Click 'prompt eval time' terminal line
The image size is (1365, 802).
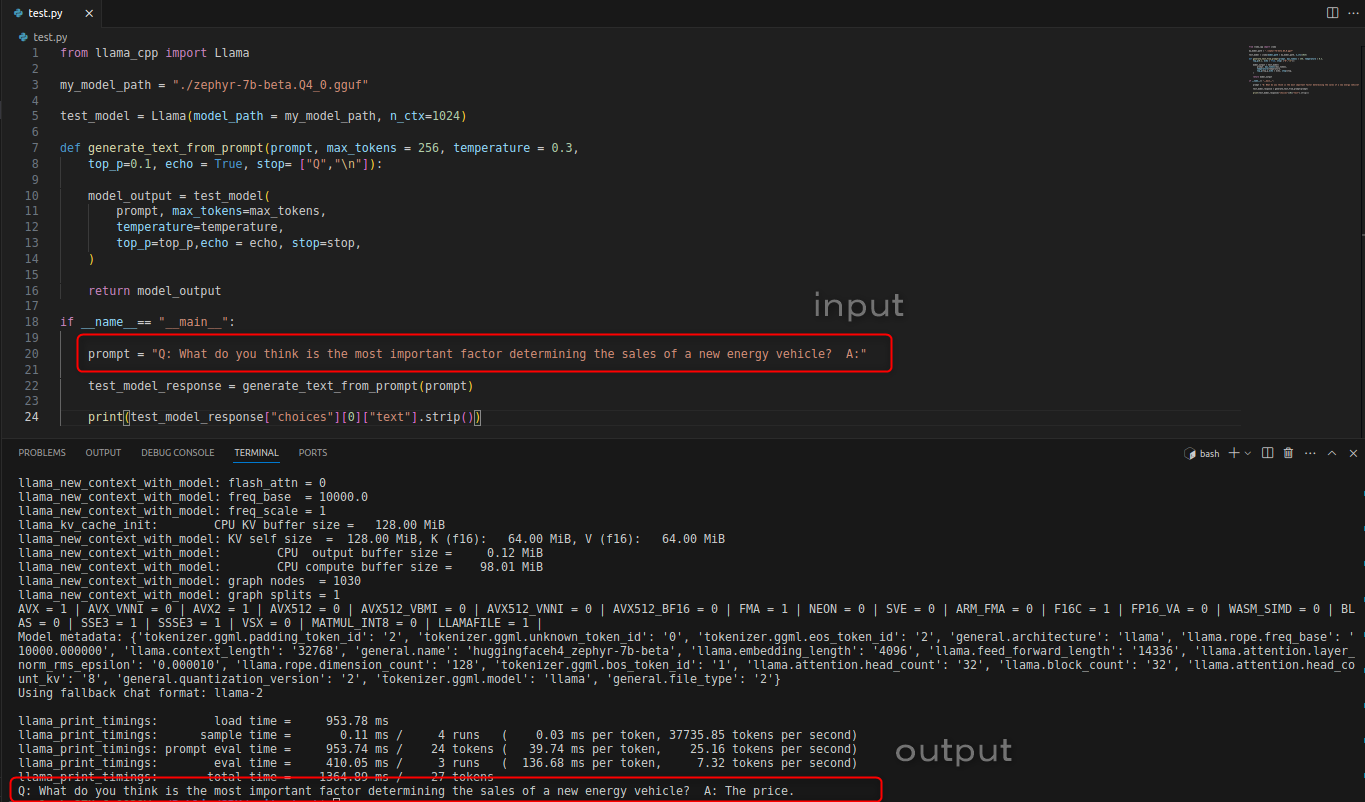pos(438,748)
